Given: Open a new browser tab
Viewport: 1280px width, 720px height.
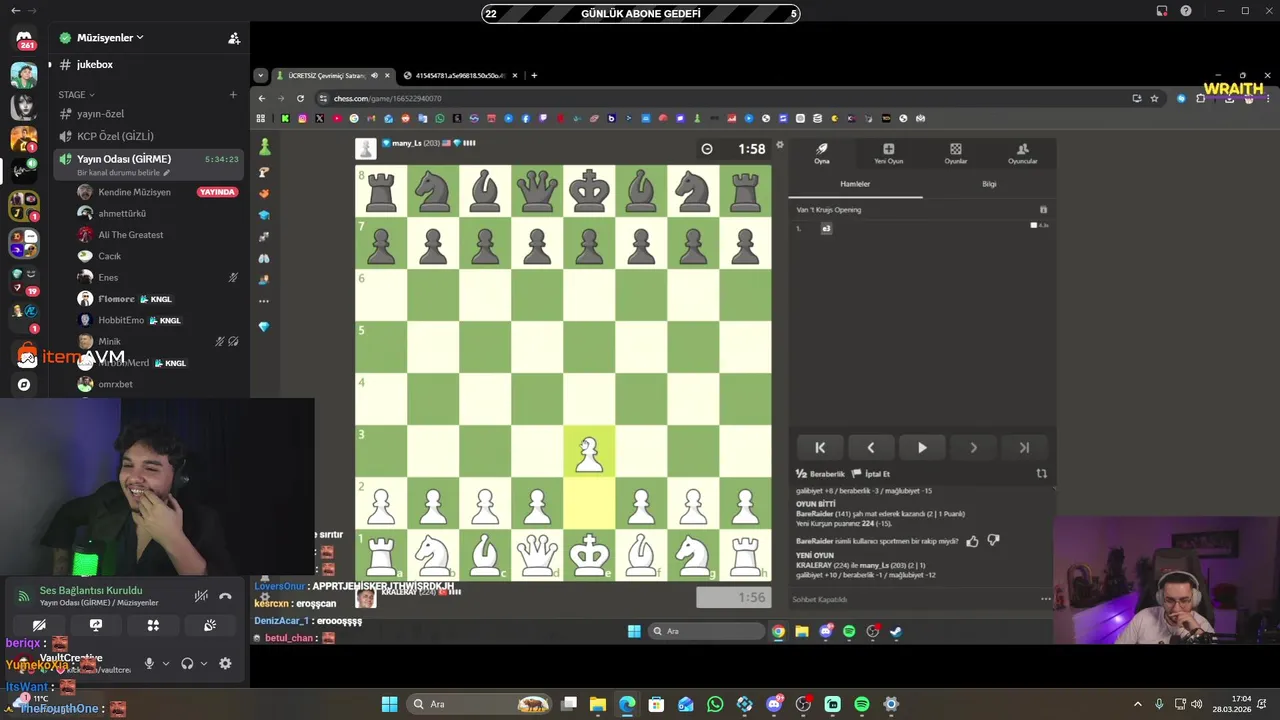Looking at the screenshot, I should (x=534, y=75).
